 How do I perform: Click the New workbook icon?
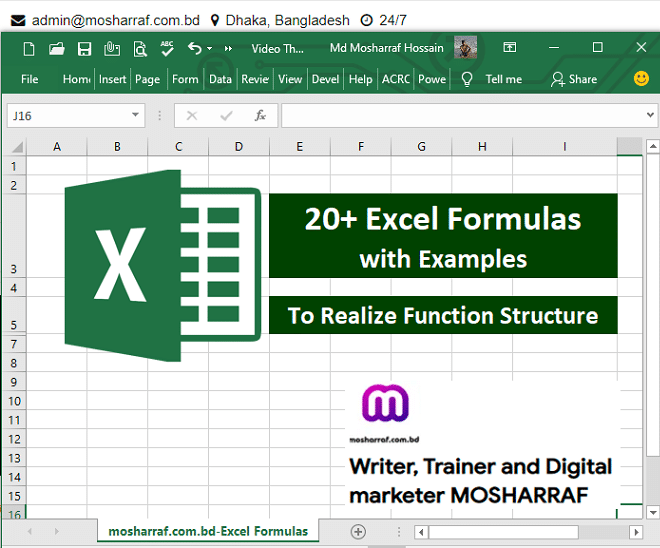(29, 49)
